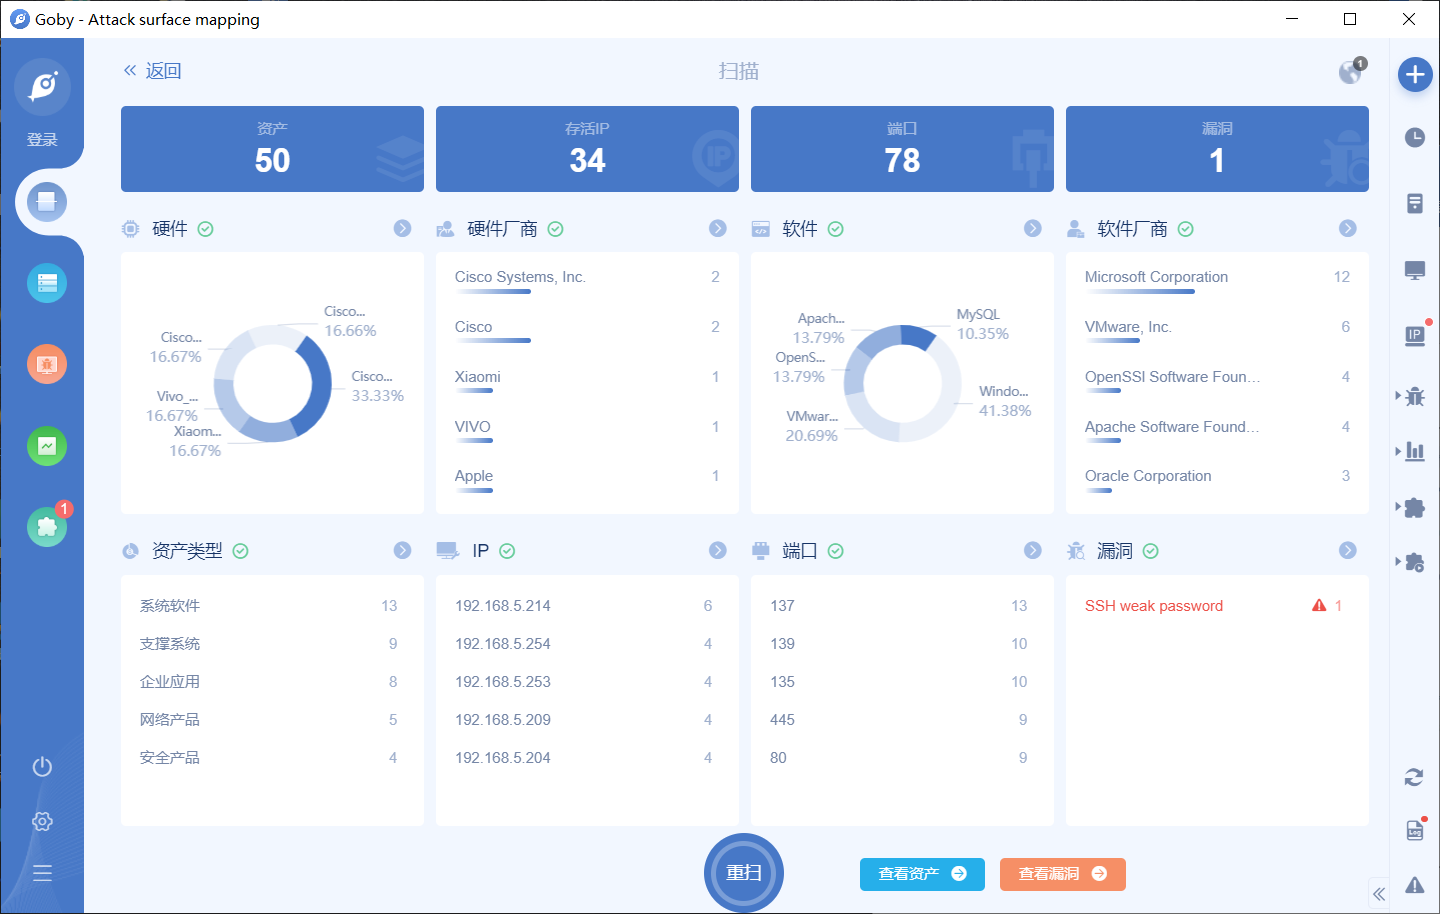The width and height of the screenshot is (1440, 914).
Task: Click the 查看资产 view assets button
Action: (922, 874)
